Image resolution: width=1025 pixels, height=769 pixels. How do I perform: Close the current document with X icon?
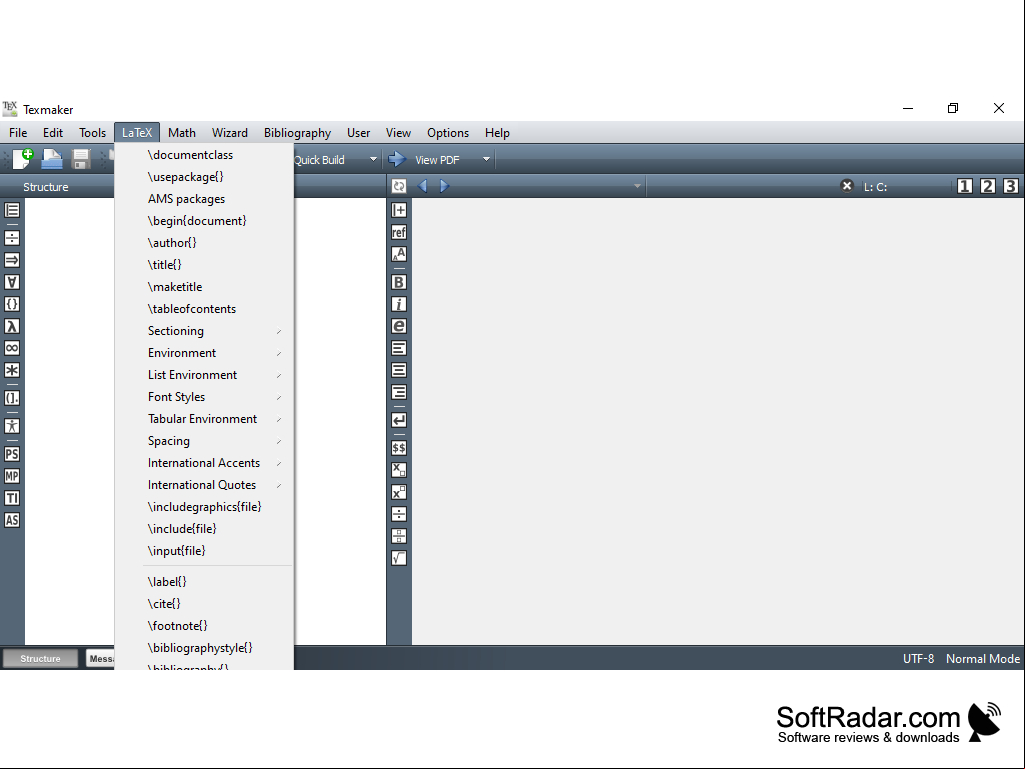click(847, 186)
